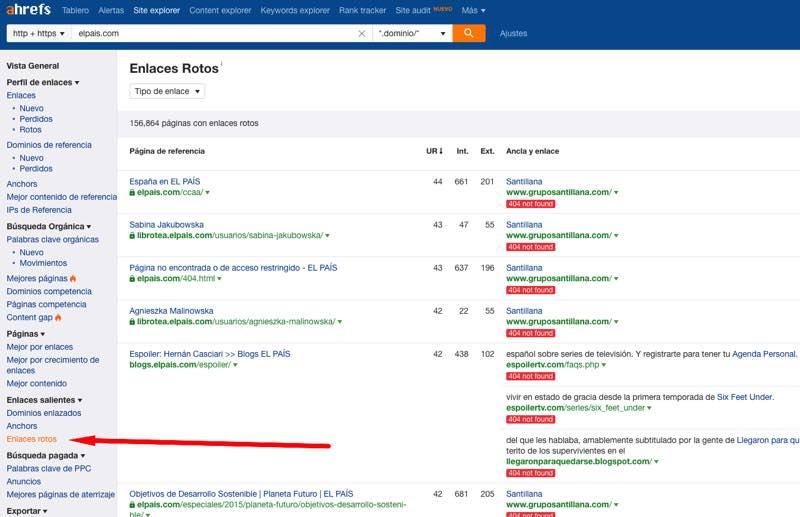The image size is (800, 517).
Task: Click the Agenda Personal anchor link
Action: tap(764, 354)
